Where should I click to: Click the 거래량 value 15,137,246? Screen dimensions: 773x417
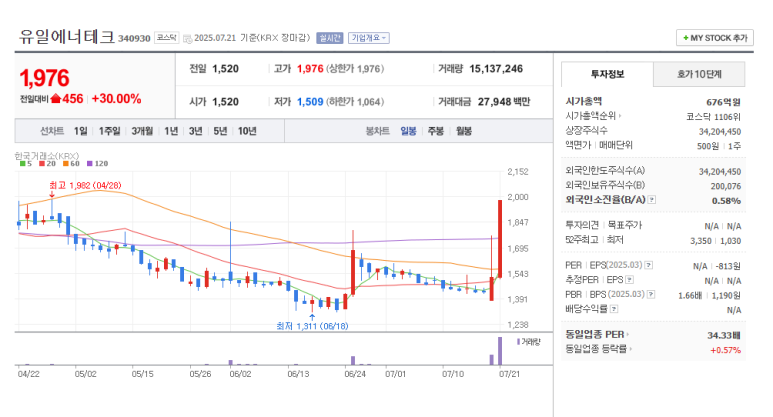496,69
